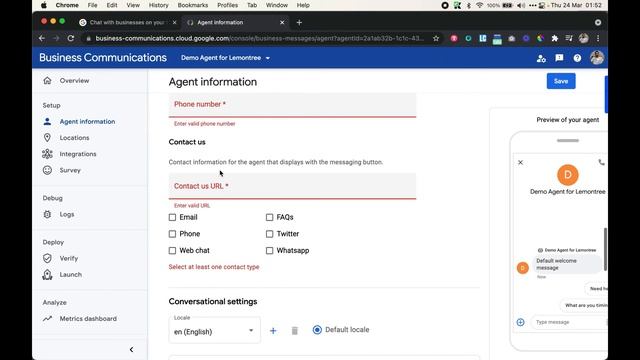Select the Default locale radio button
The image size is (640, 360).
[x=317, y=330]
